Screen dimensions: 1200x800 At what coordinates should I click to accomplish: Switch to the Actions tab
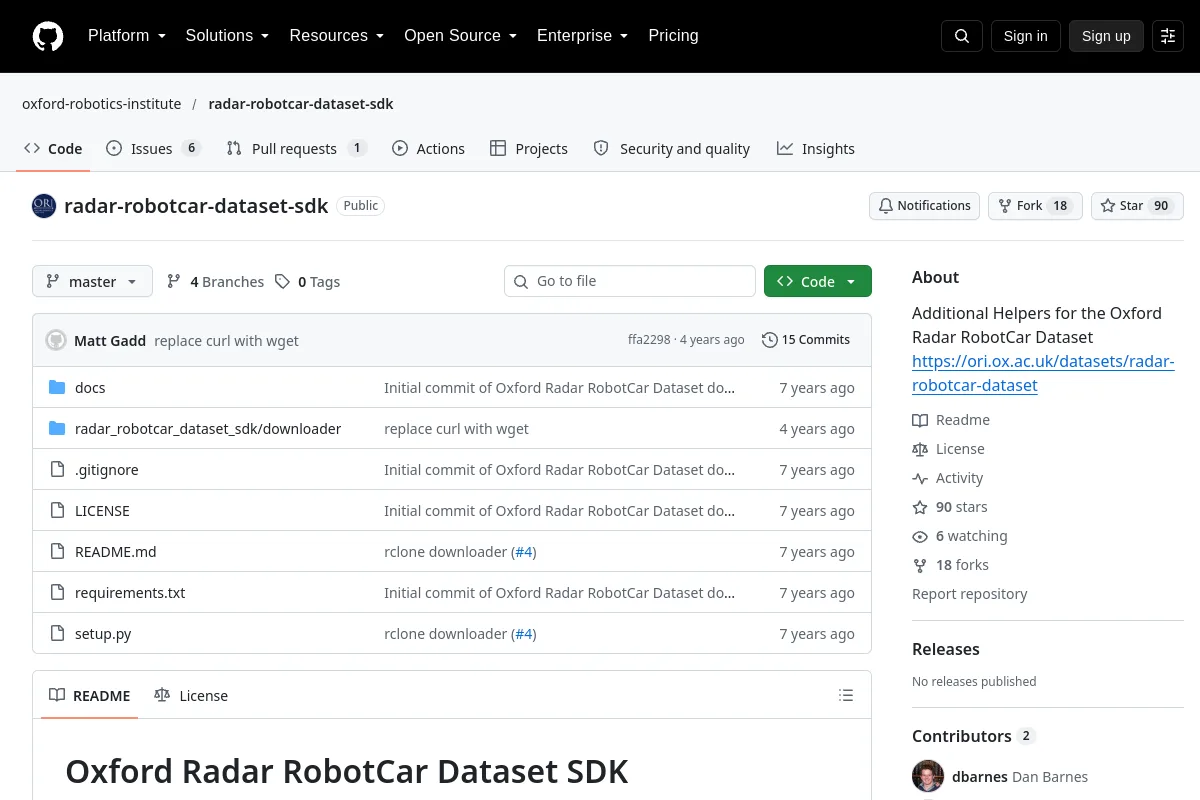[x=429, y=149]
